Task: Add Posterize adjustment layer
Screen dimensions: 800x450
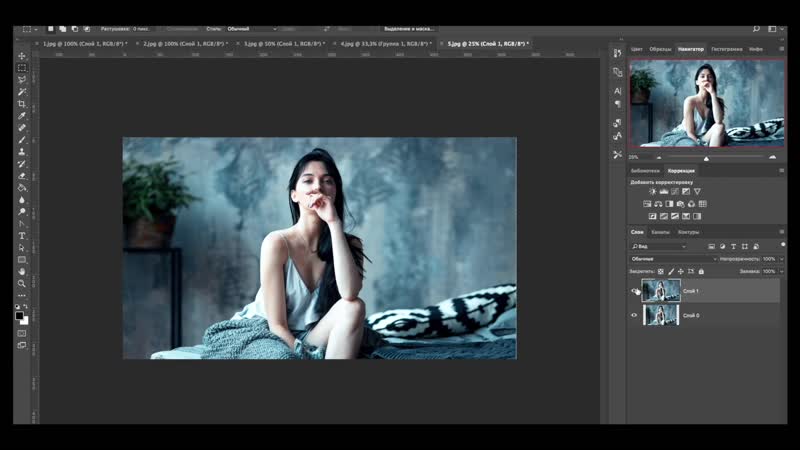Action: point(664,216)
